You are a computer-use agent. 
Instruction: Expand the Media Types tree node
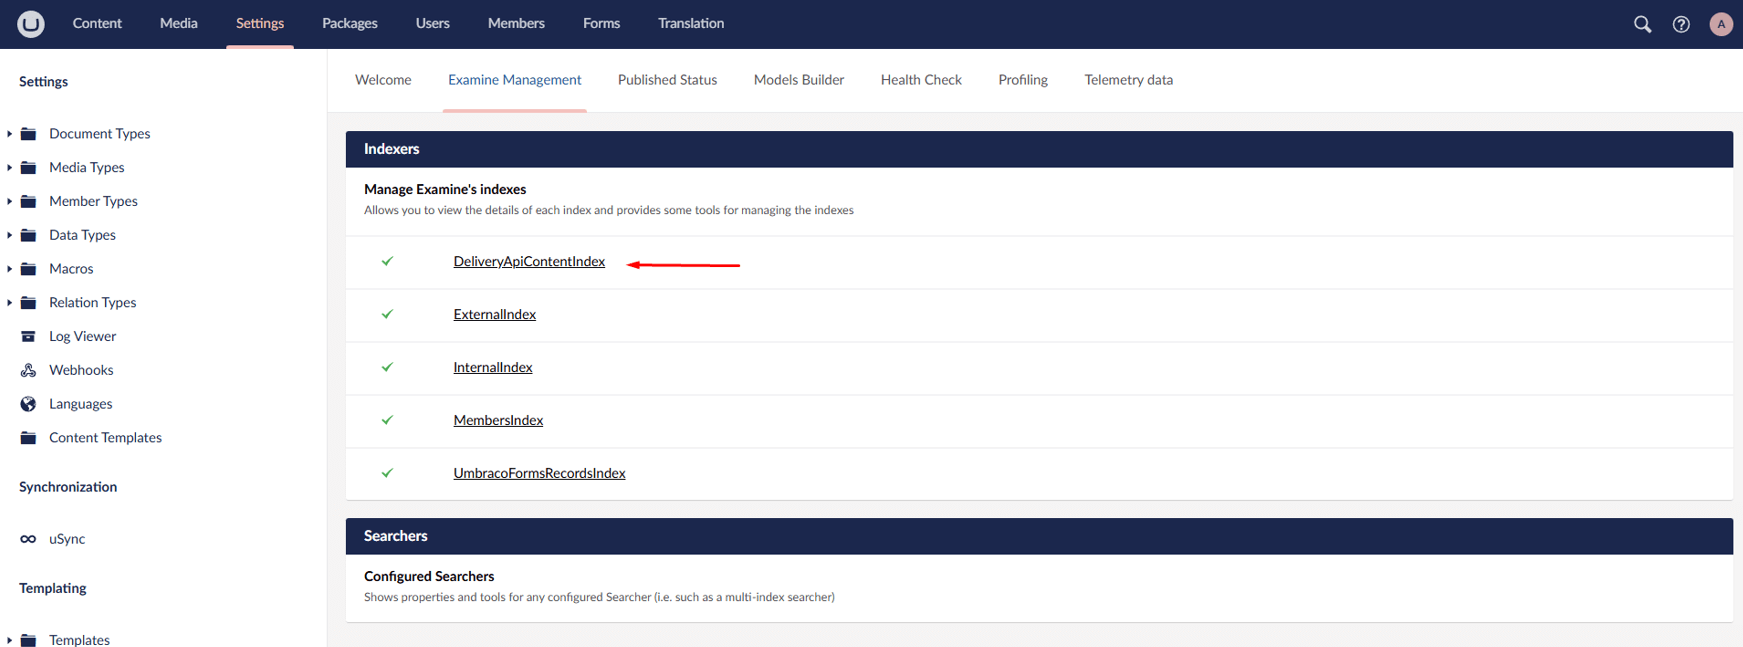9,168
